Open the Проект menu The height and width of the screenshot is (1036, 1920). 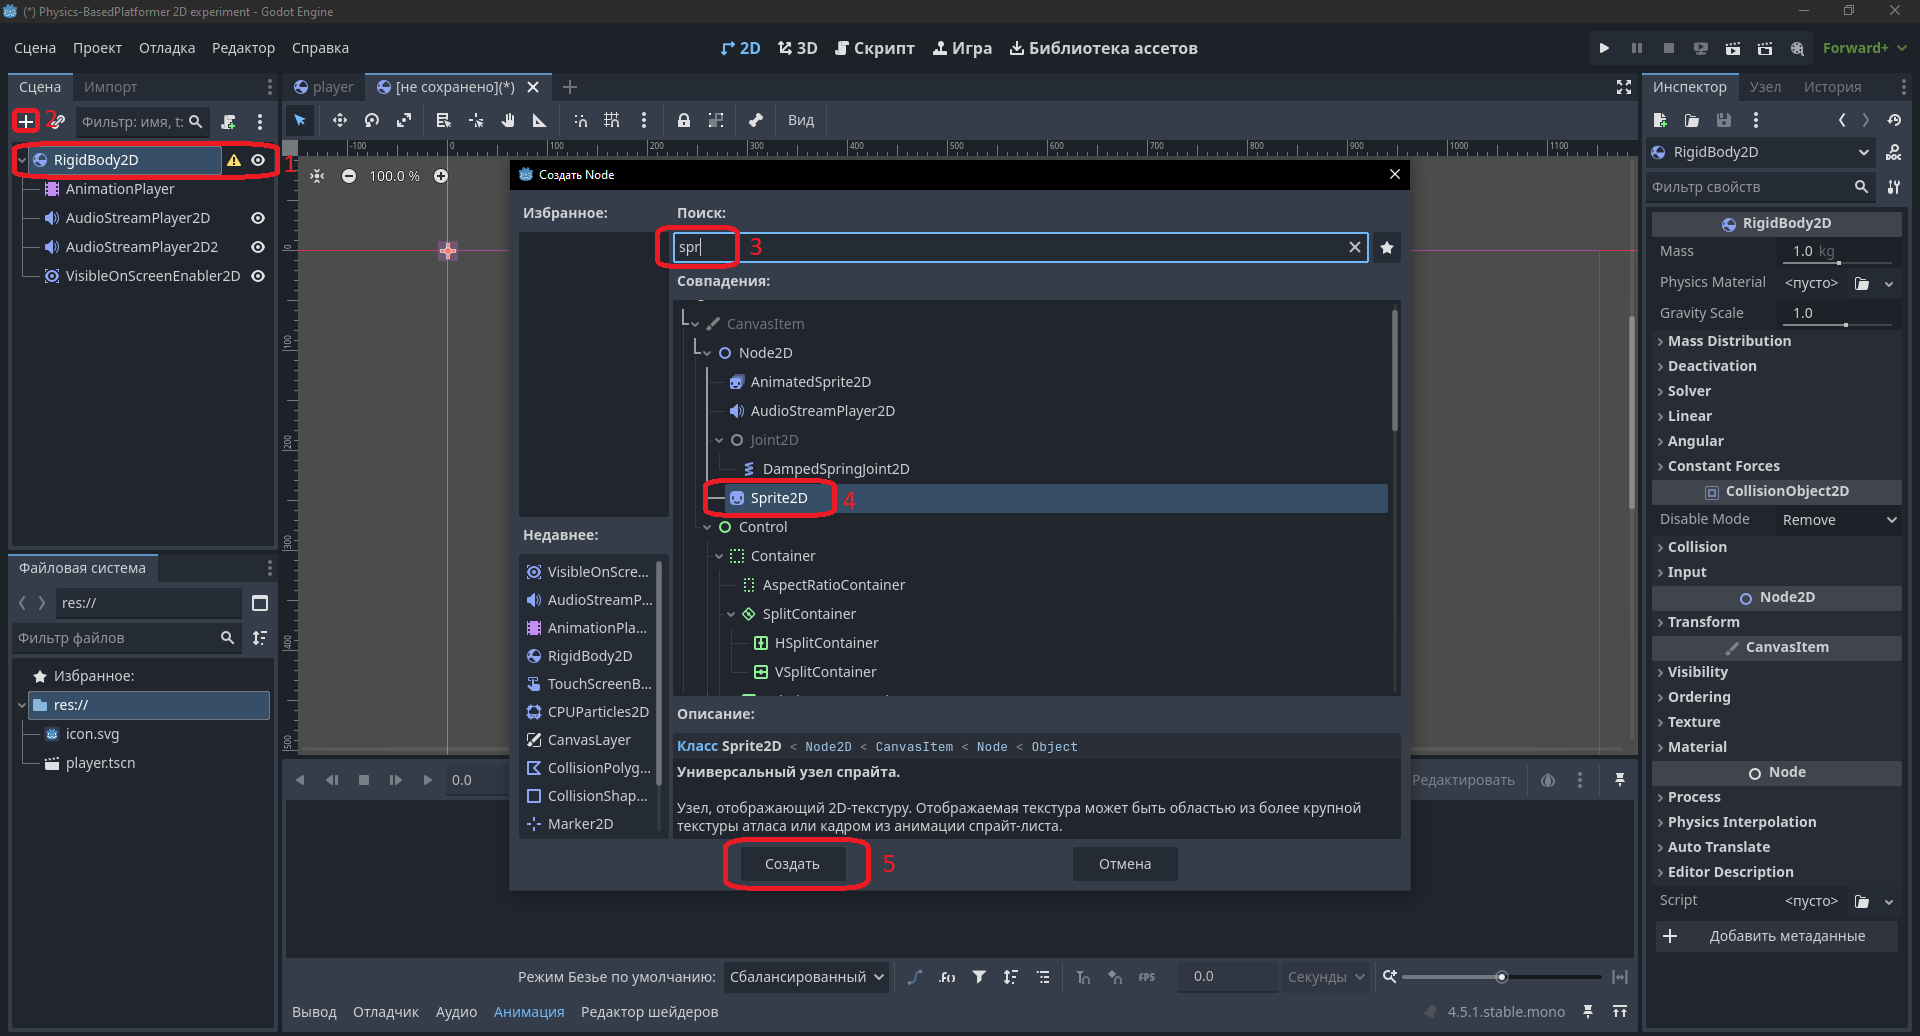97,48
